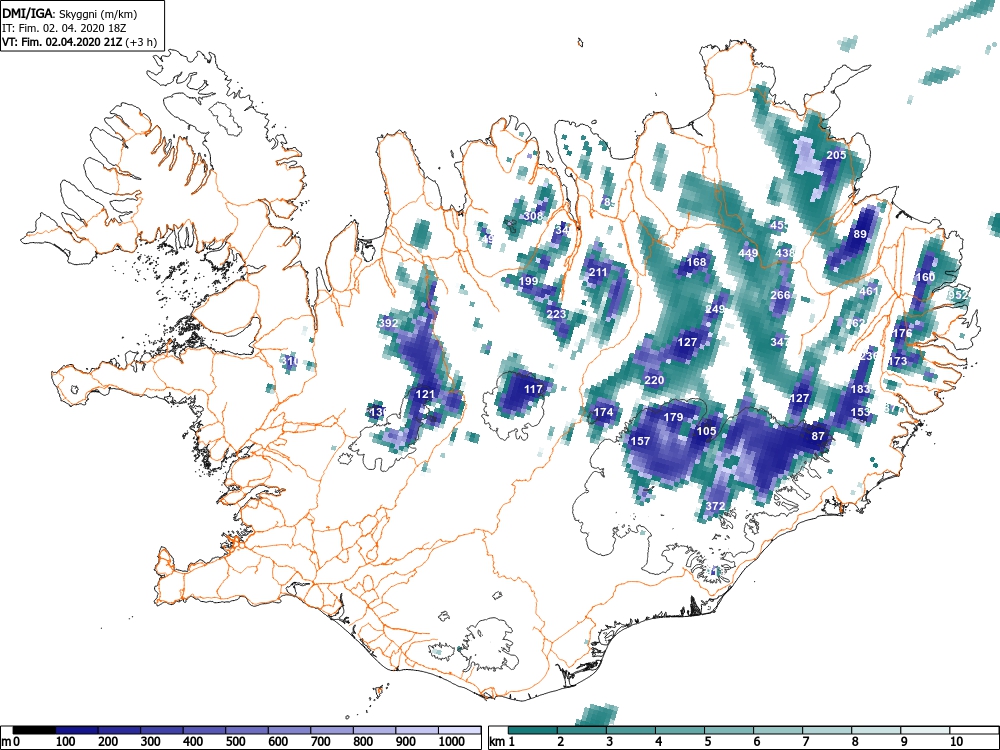Viewport: 1000px width, 750px height.
Task: Click the 1000 label on the meter scale
Action: [x=453, y=741]
